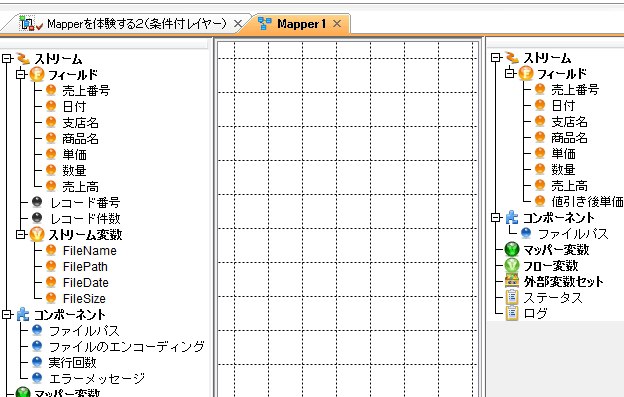This screenshot has height=397, width=624.
Task: Select FileName stream variable
Action: pos(90,251)
